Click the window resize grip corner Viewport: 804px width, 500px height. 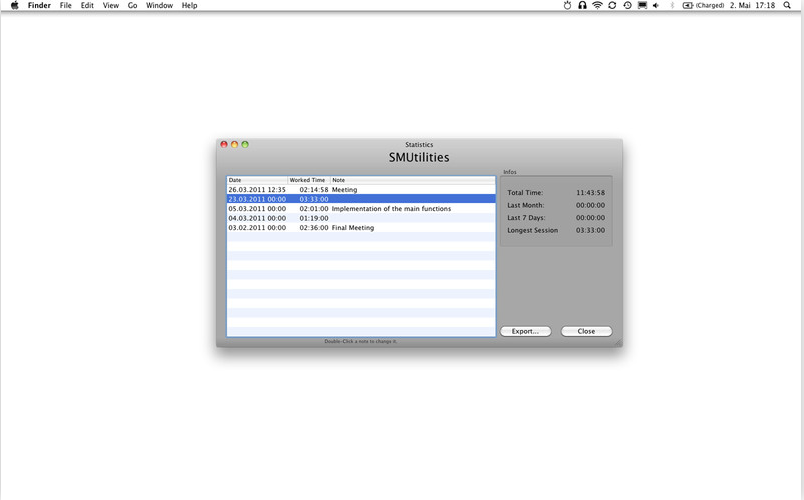[x=618, y=342]
